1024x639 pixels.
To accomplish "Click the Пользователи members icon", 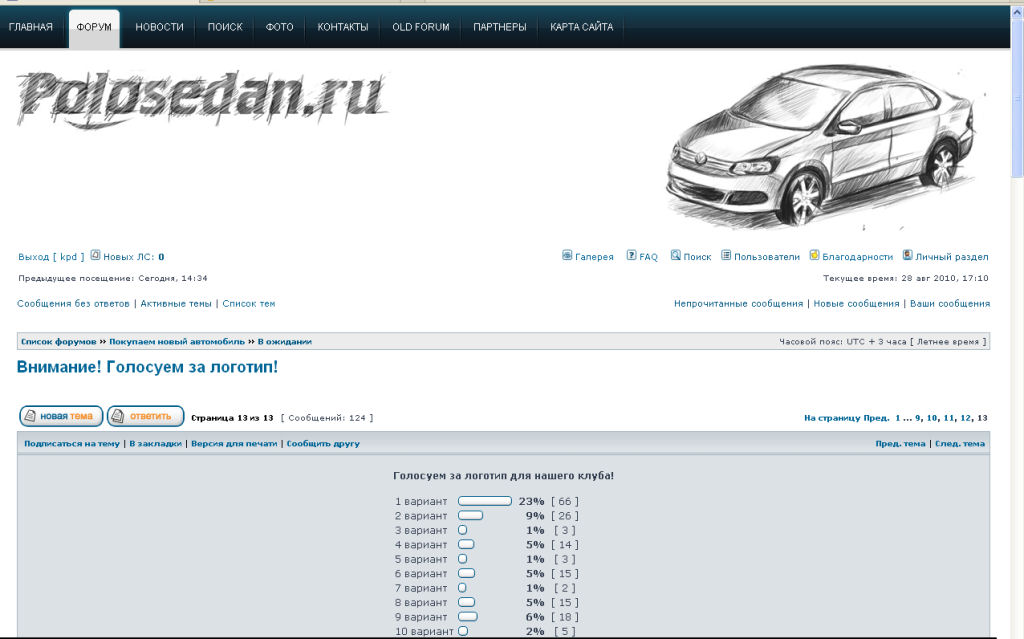I will tap(726, 256).
